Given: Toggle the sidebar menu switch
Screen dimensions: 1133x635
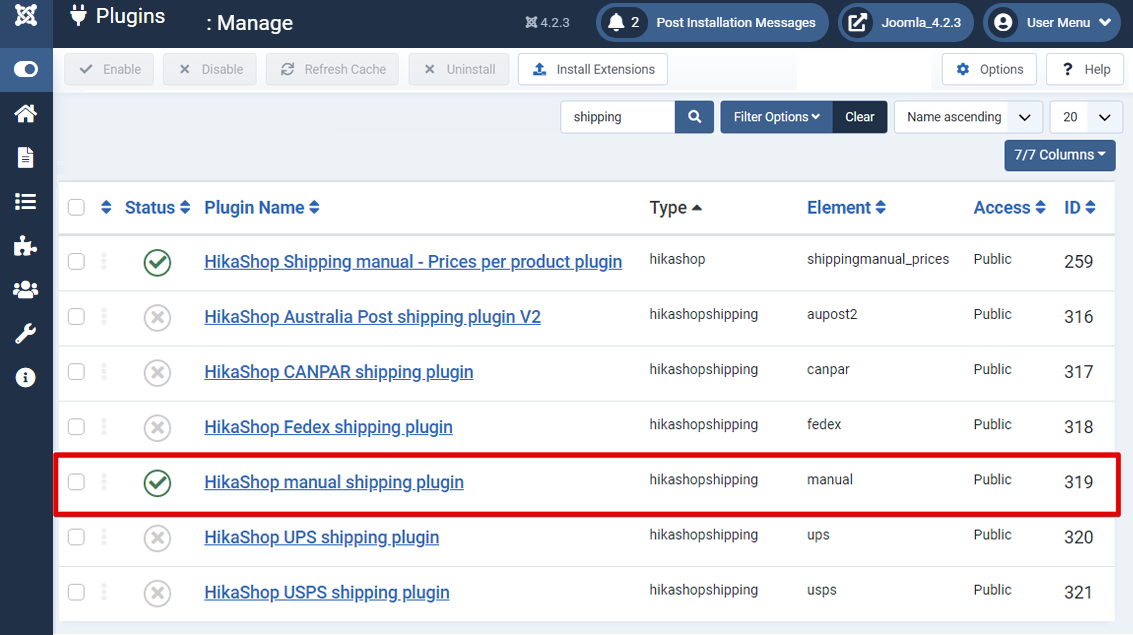Looking at the screenshot, I should (26, 69).
